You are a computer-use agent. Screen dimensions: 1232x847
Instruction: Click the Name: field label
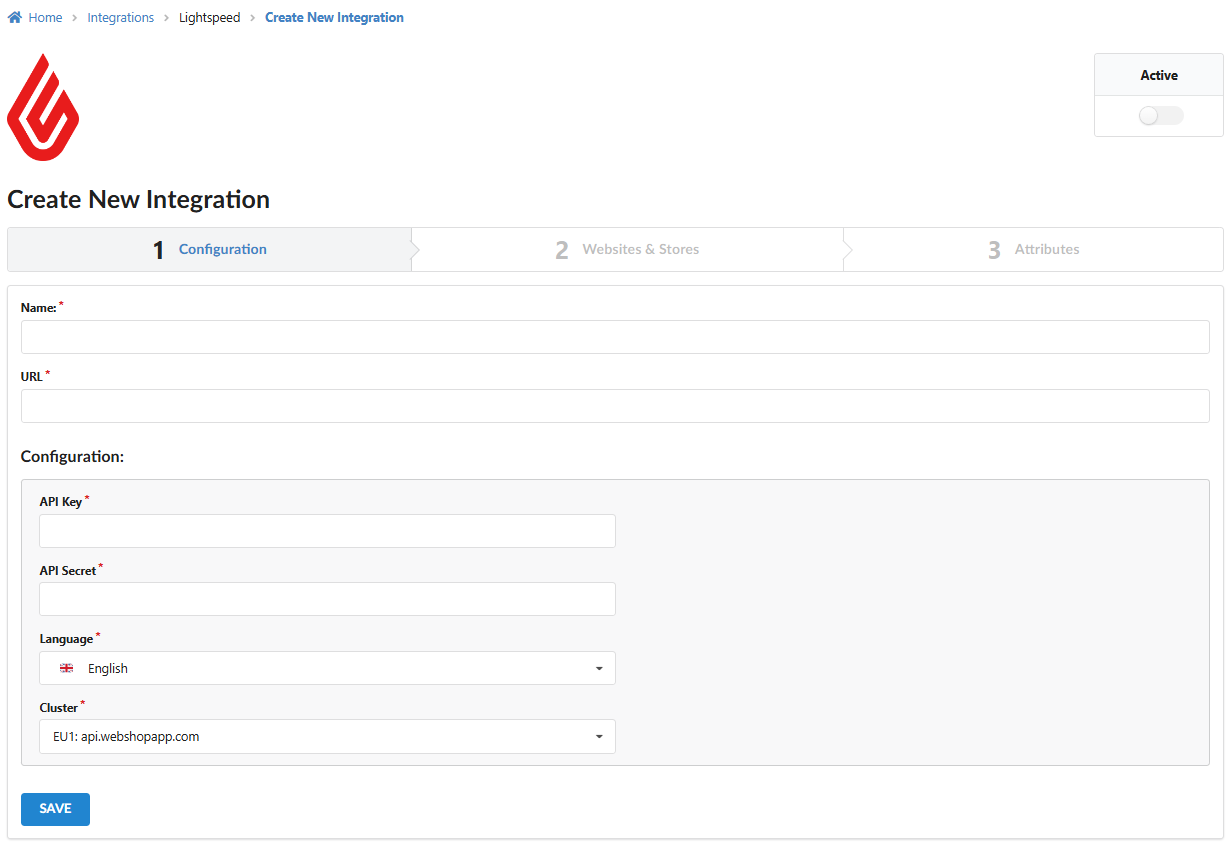point(39,308)
